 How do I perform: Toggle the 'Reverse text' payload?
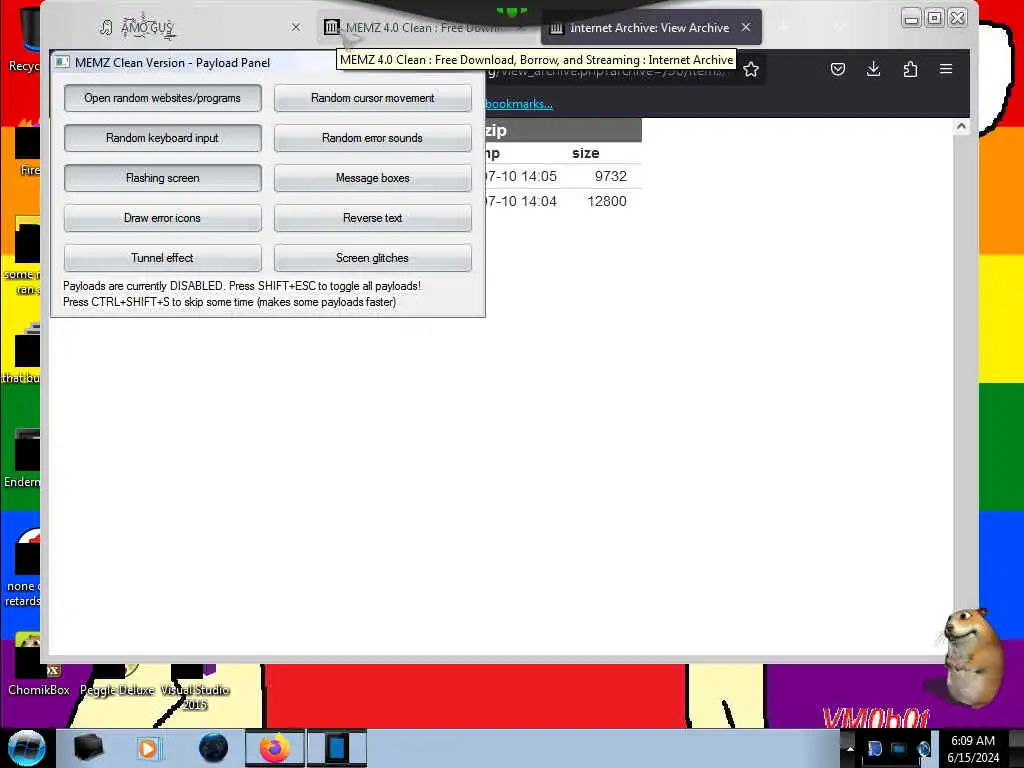click(372, 217)
